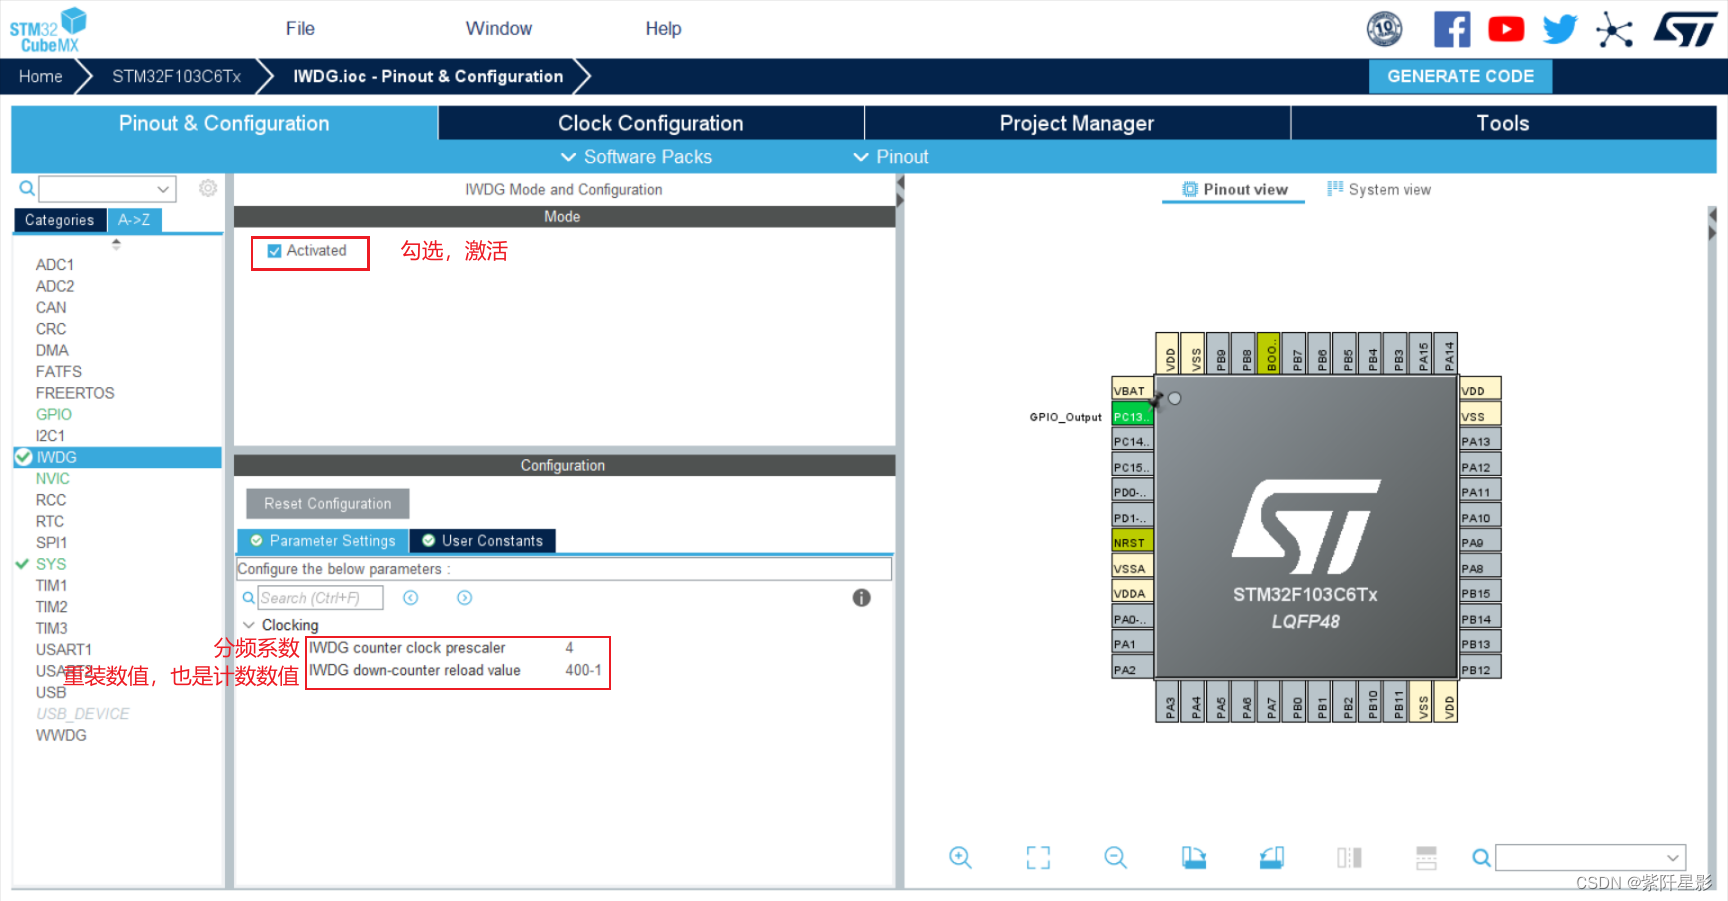Open the Parameter Settings tab
This screenshot has height=901, width=1728.
(x=323, y=541)
